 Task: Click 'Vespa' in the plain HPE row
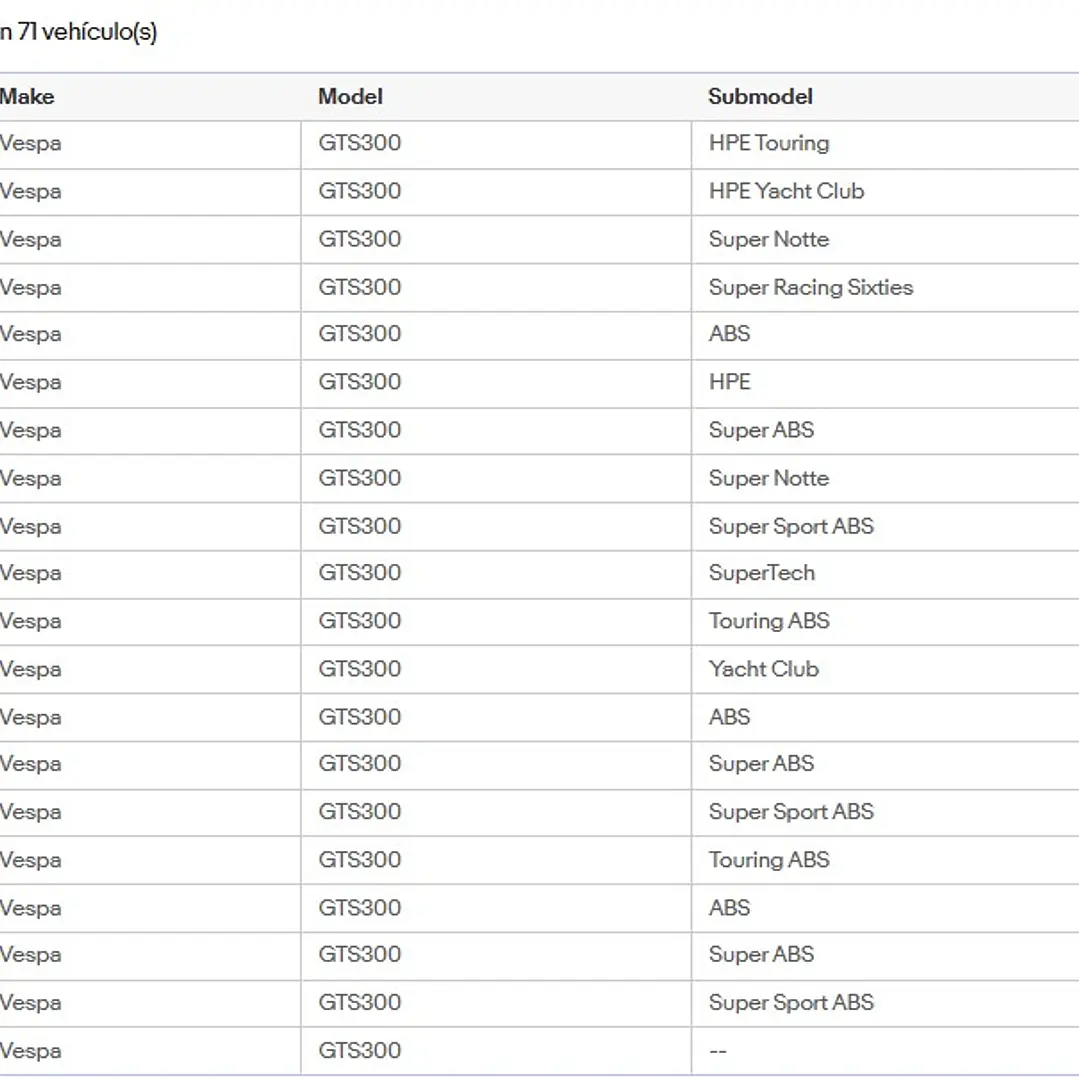pyautogui.click(x=30, y=383)
